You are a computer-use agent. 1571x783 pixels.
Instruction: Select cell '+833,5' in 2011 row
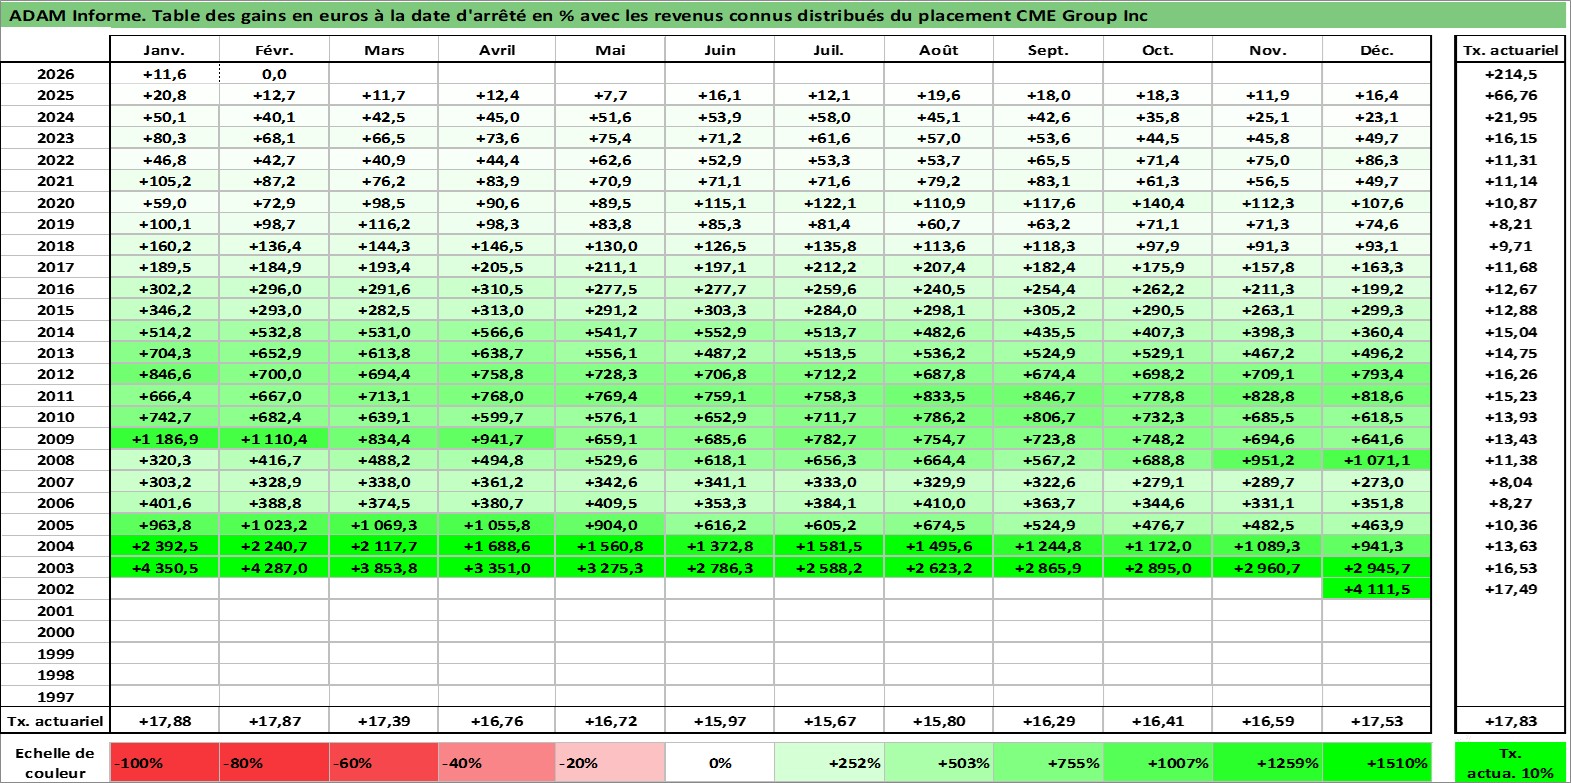(938, 396)
